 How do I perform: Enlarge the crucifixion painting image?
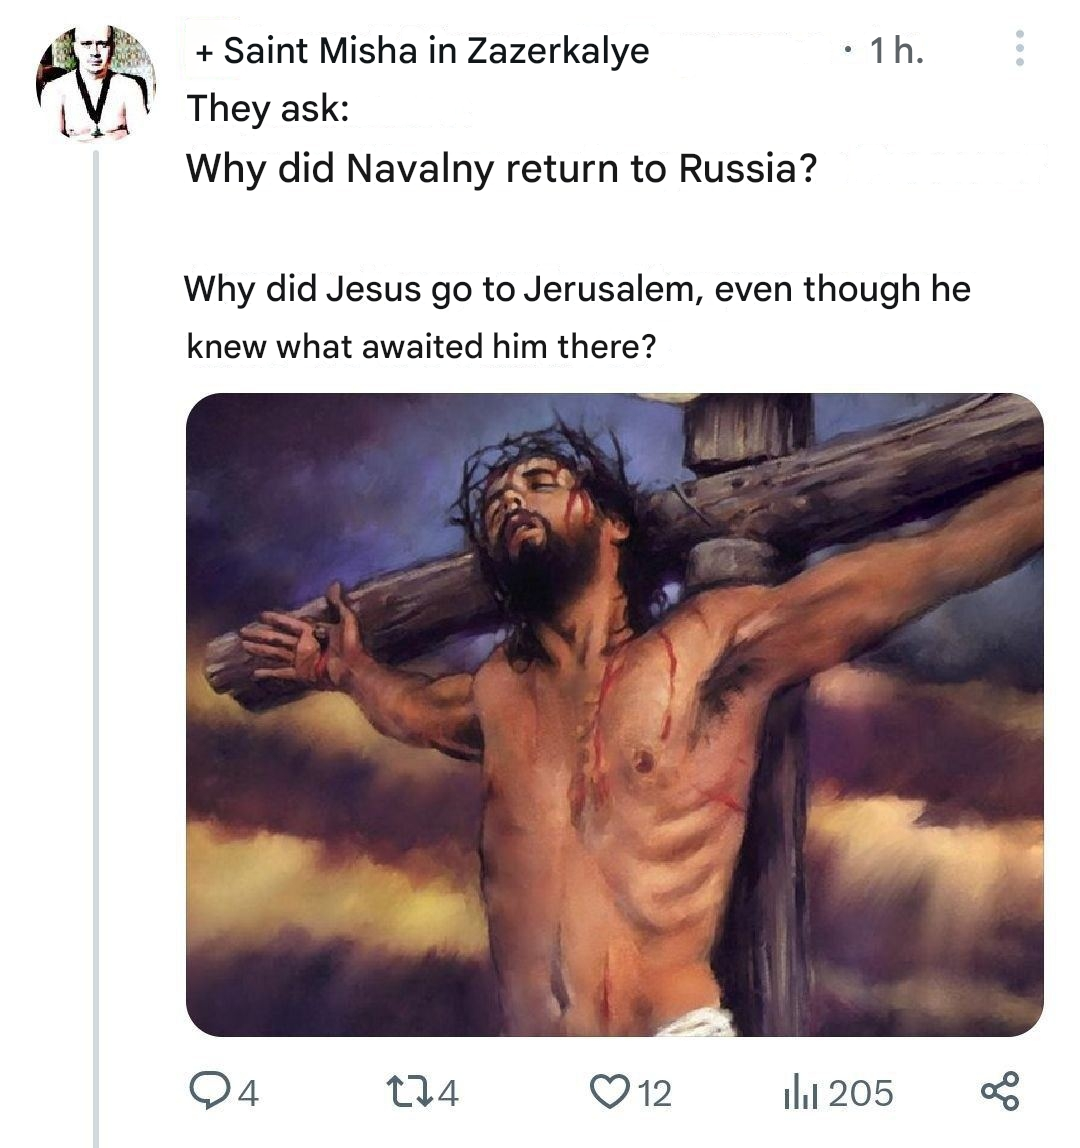tap(614, 714)
